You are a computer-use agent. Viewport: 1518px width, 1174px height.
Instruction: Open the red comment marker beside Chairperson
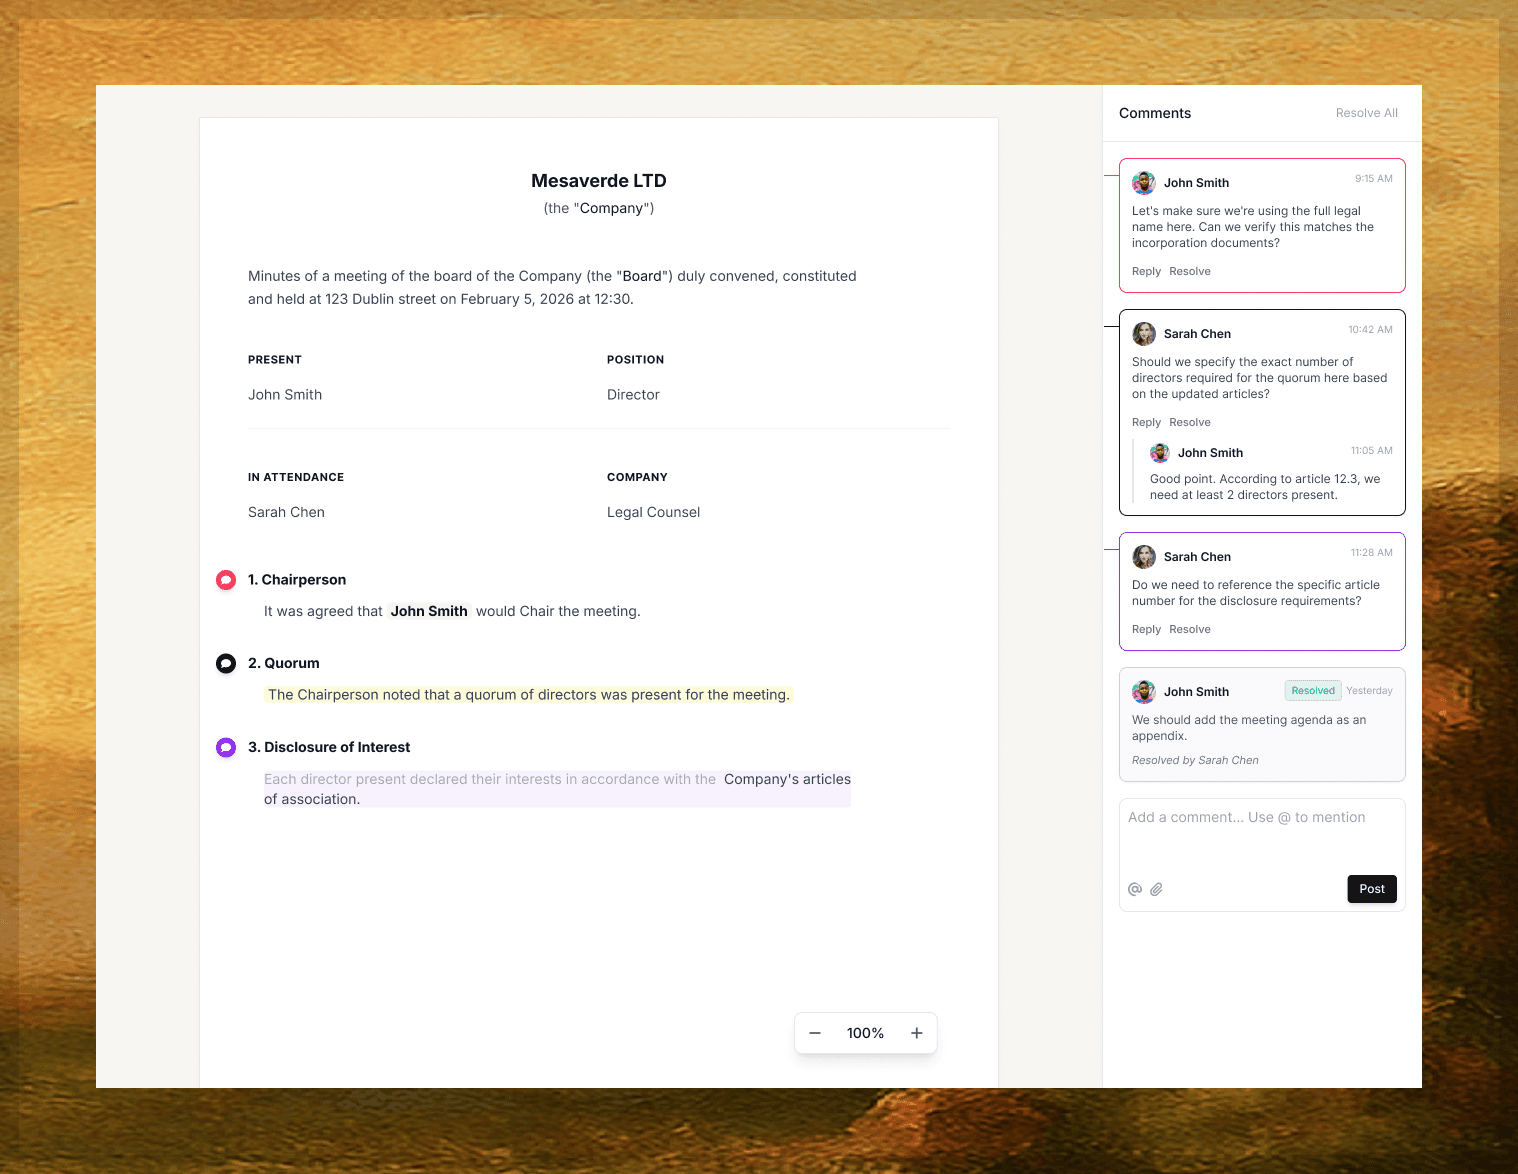click(226, 580)
